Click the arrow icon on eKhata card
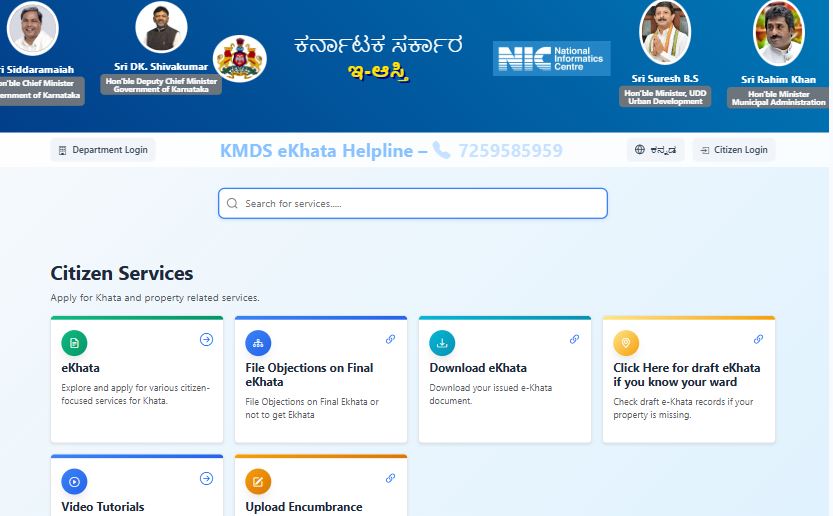833x516 pixels. [206, 339]
